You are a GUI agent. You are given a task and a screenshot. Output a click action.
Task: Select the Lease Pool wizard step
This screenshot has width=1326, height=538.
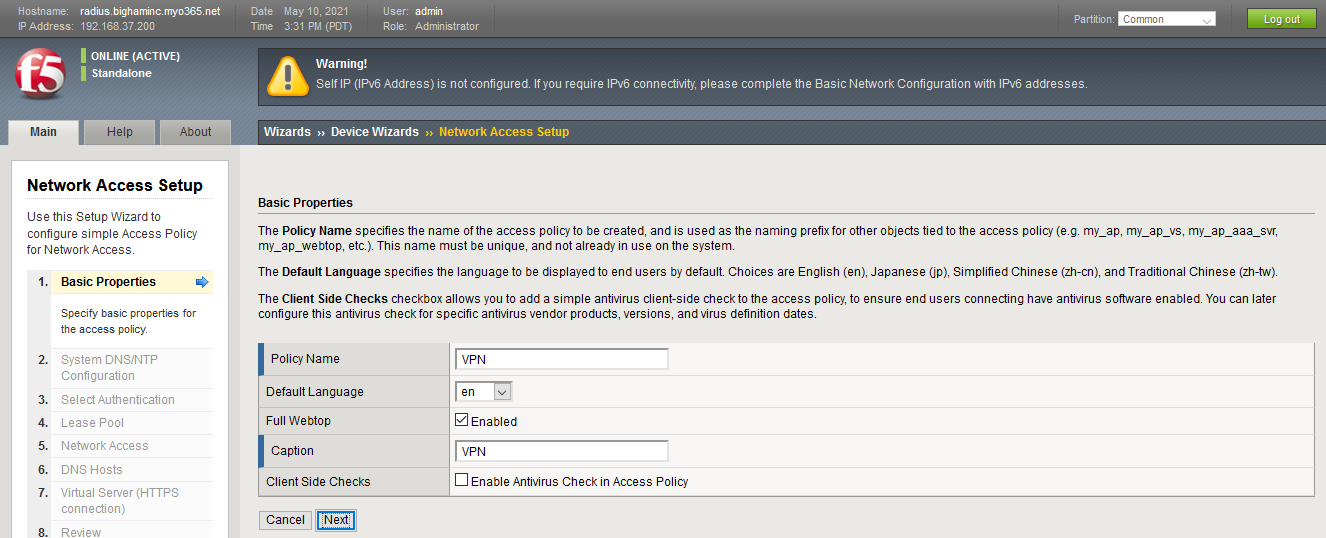(92, 423)
